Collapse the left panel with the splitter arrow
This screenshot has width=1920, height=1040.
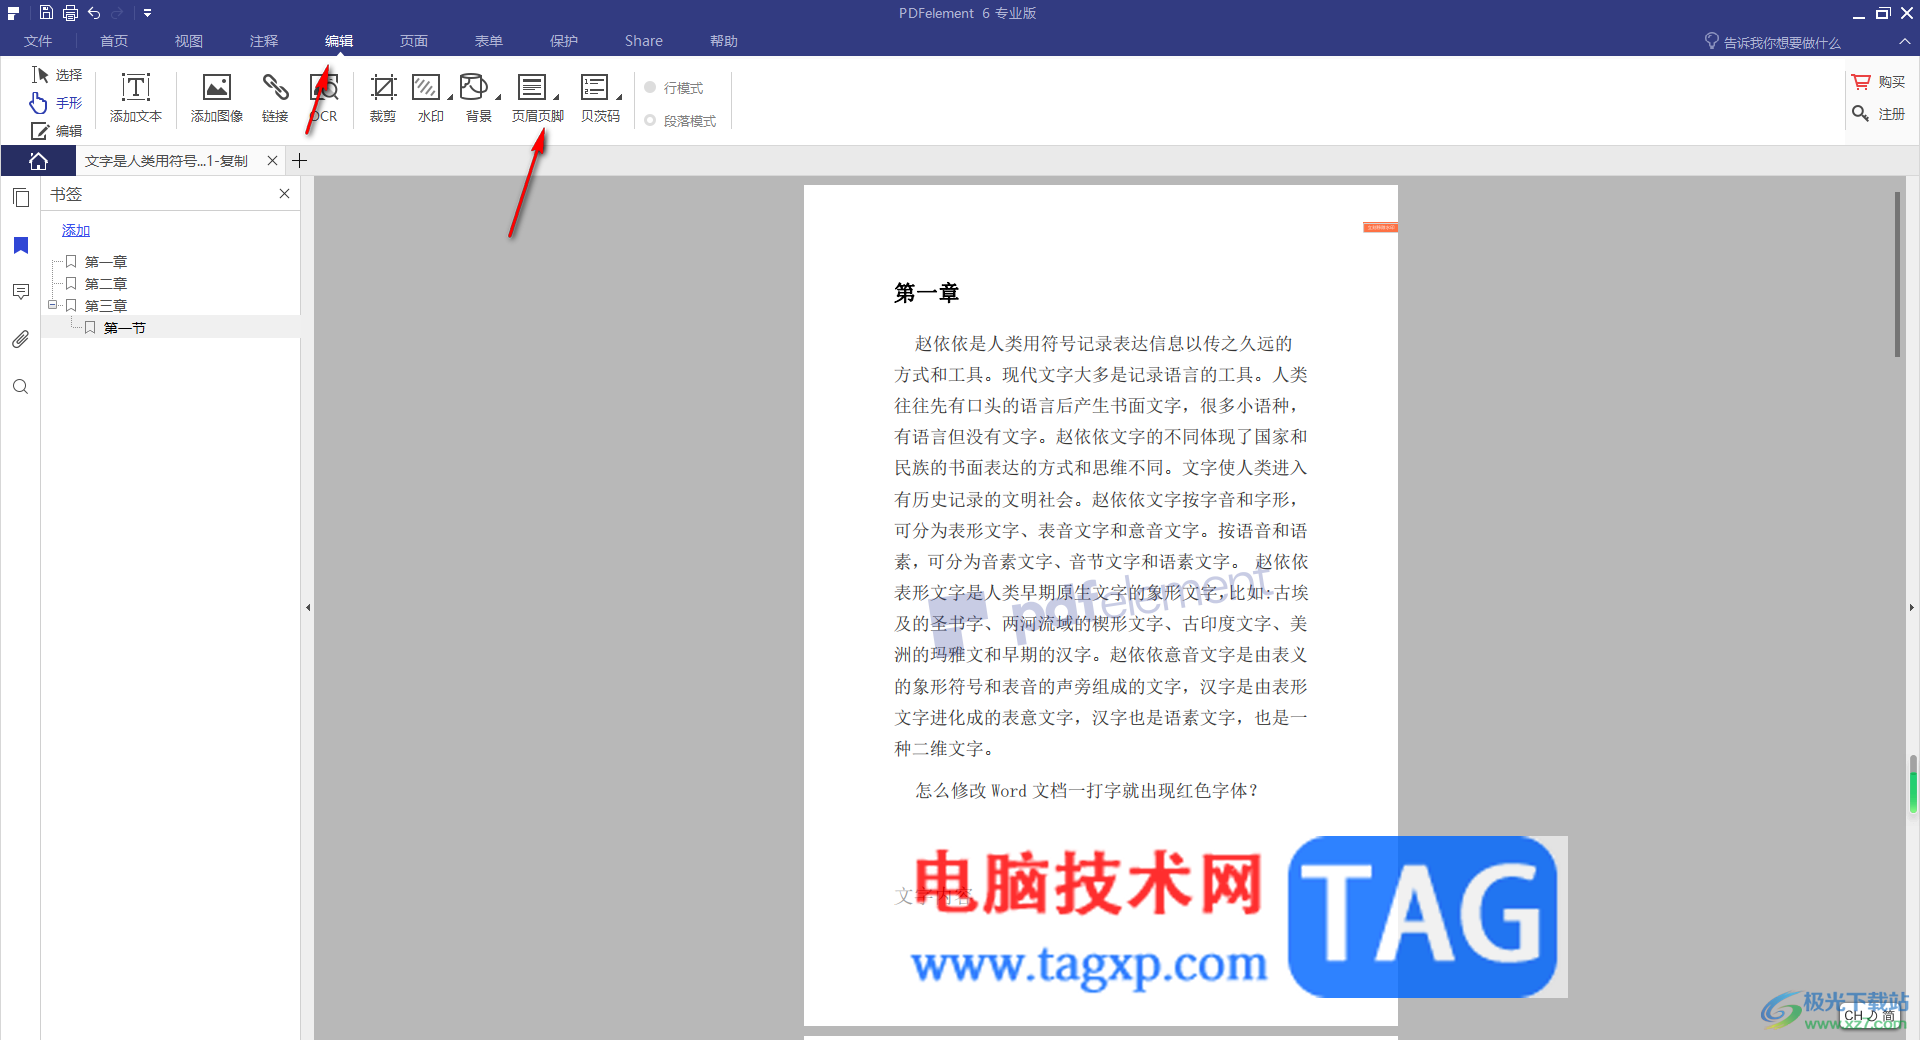[308, 607]
